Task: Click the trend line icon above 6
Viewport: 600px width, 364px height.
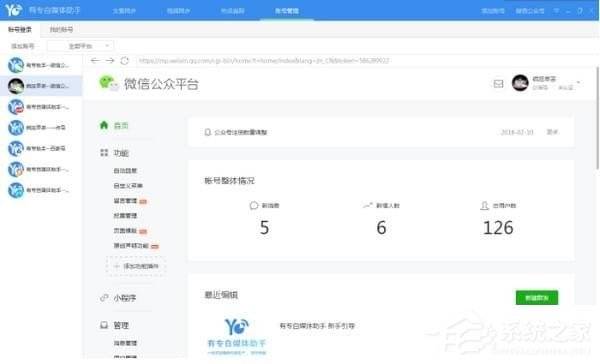Action: [x=367, y=206]
